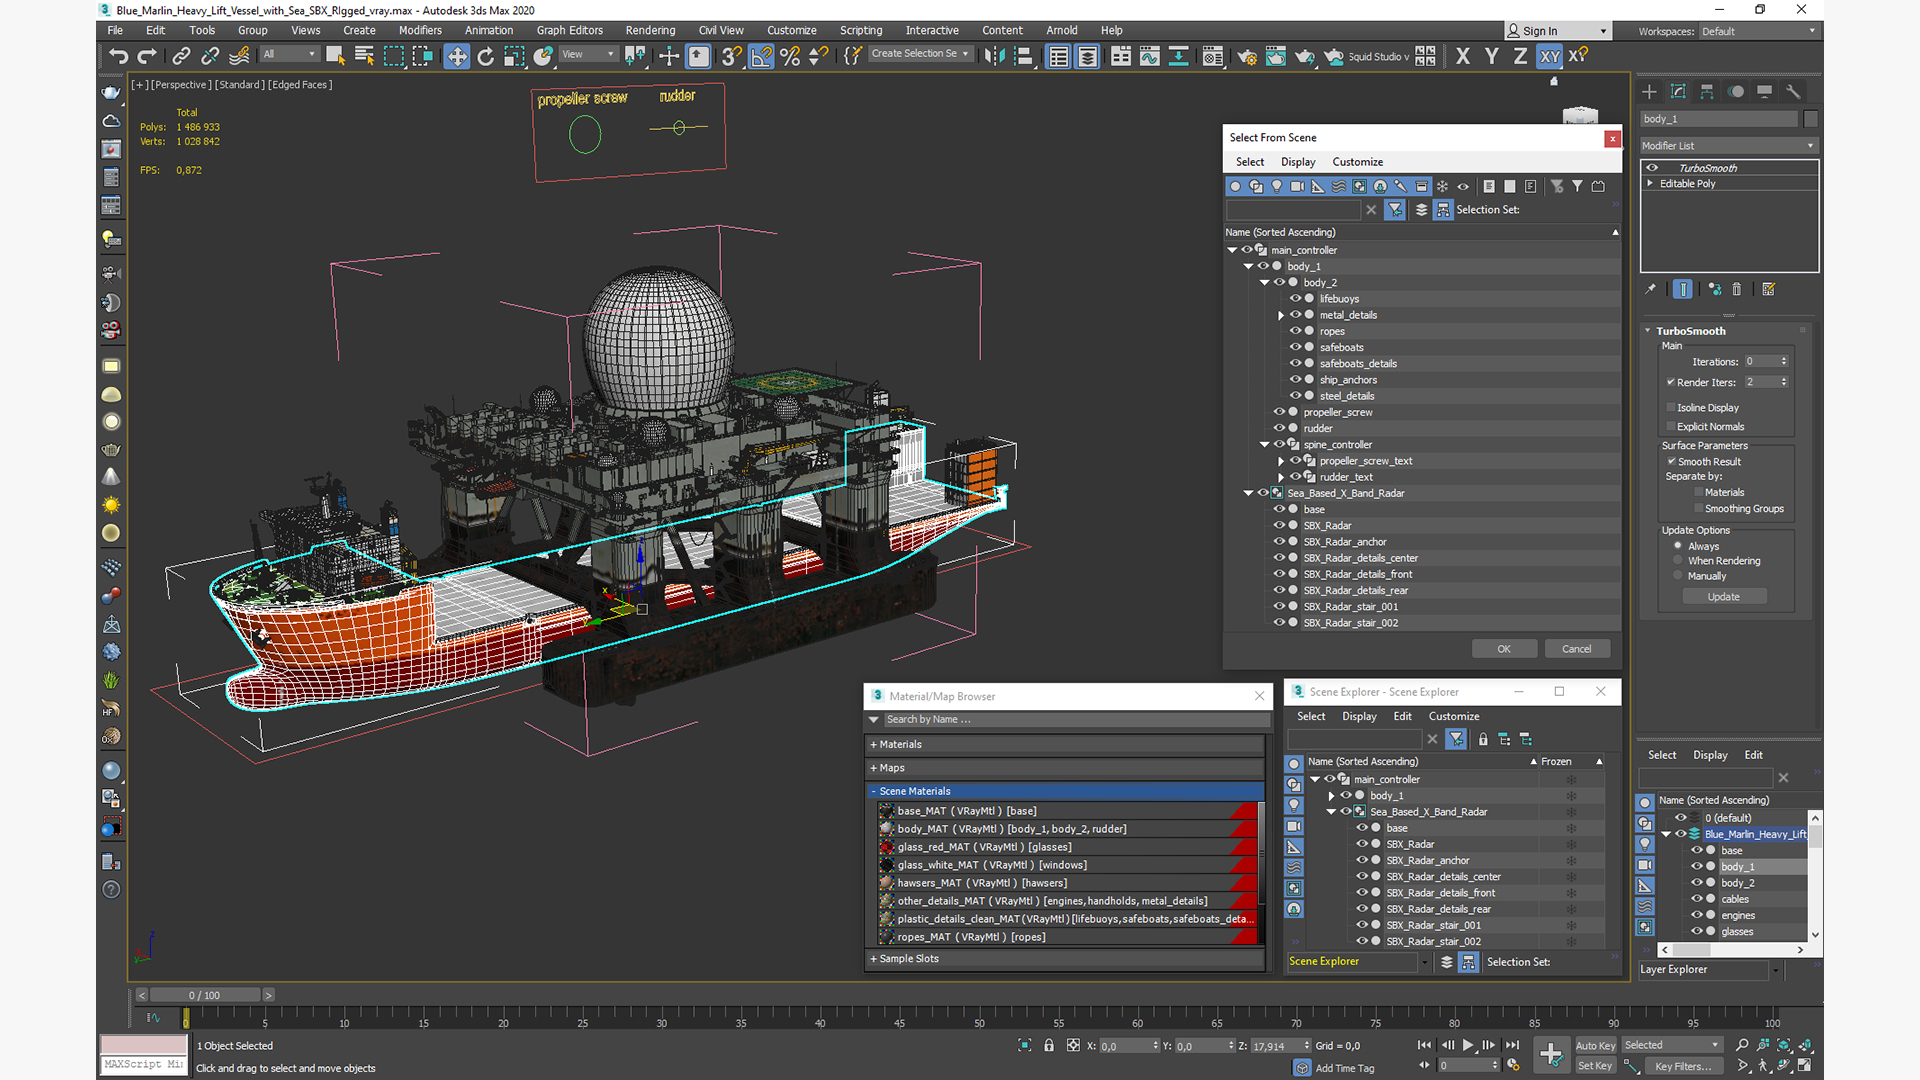
Task: Activate the Select and Move tool
Action: click(456, 56)
